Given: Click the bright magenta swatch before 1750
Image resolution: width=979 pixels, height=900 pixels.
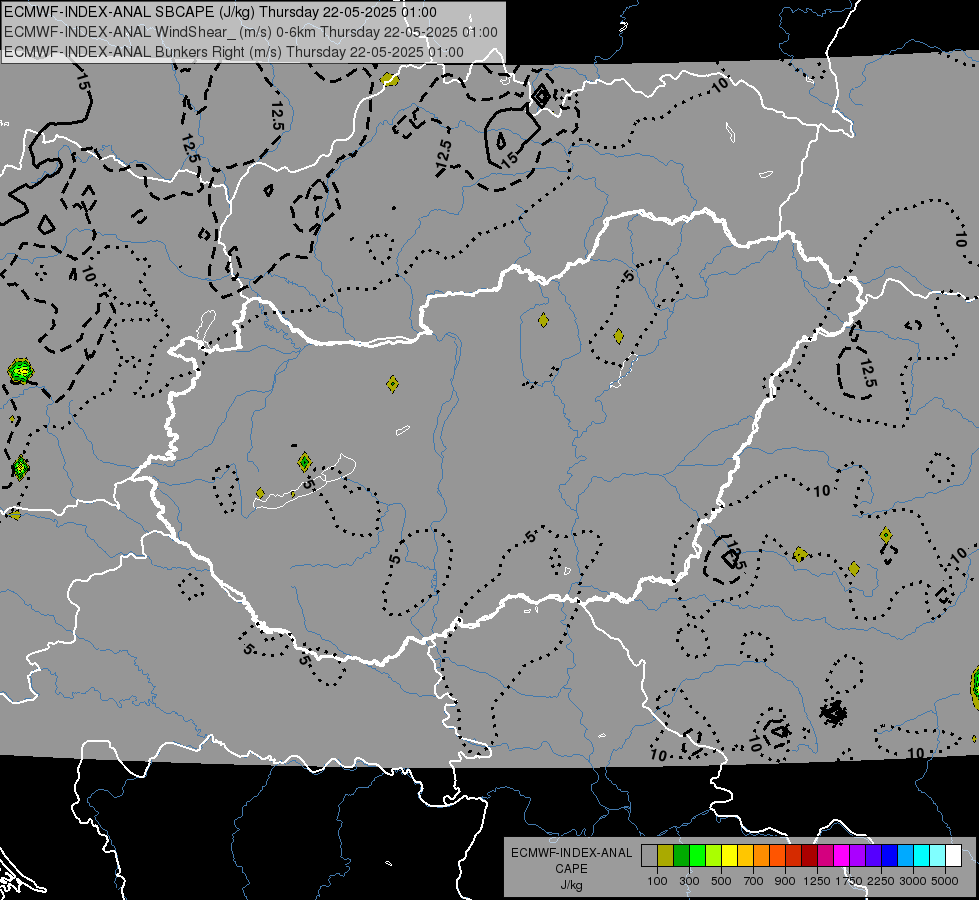Looking at the screenshot, I should (x=842, y=856).
